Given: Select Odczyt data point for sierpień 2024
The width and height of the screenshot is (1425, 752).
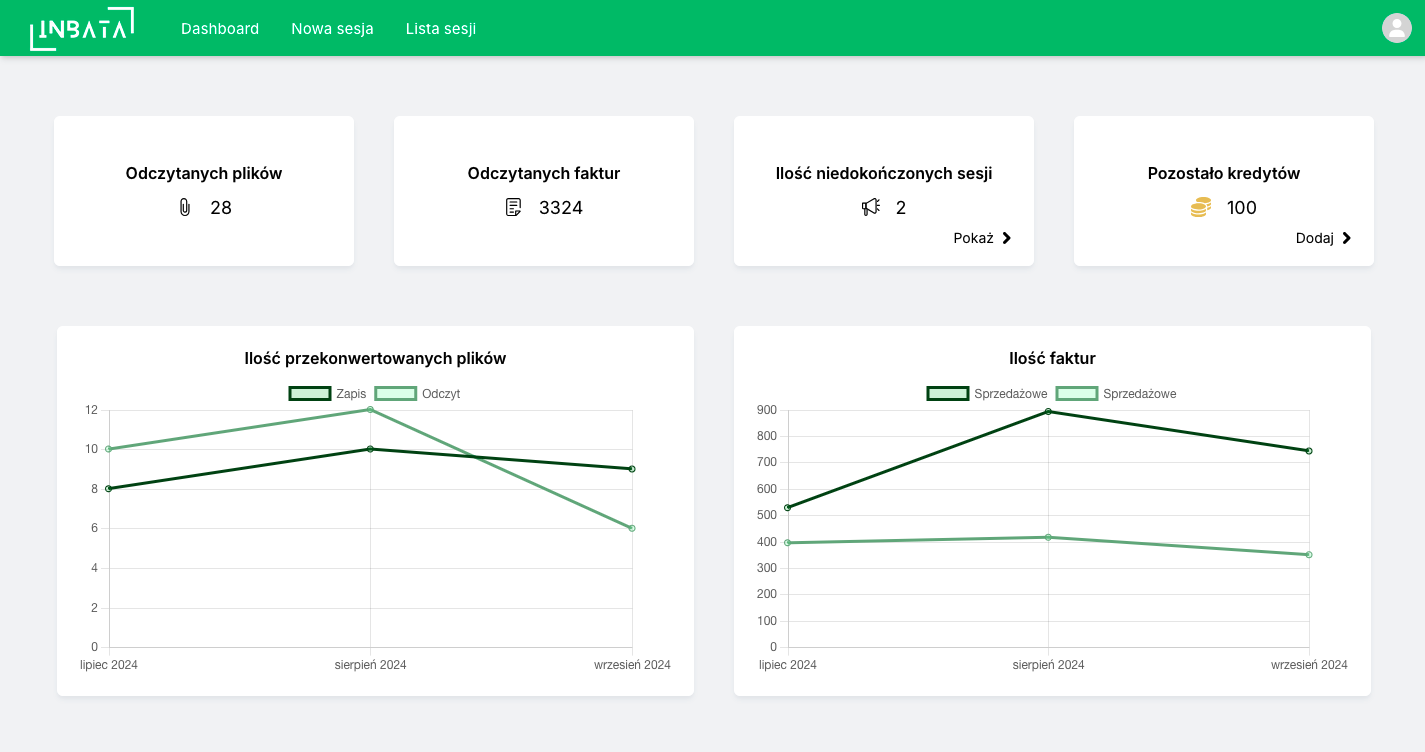Looking at the screenshot, I should (x=370, y=410).
